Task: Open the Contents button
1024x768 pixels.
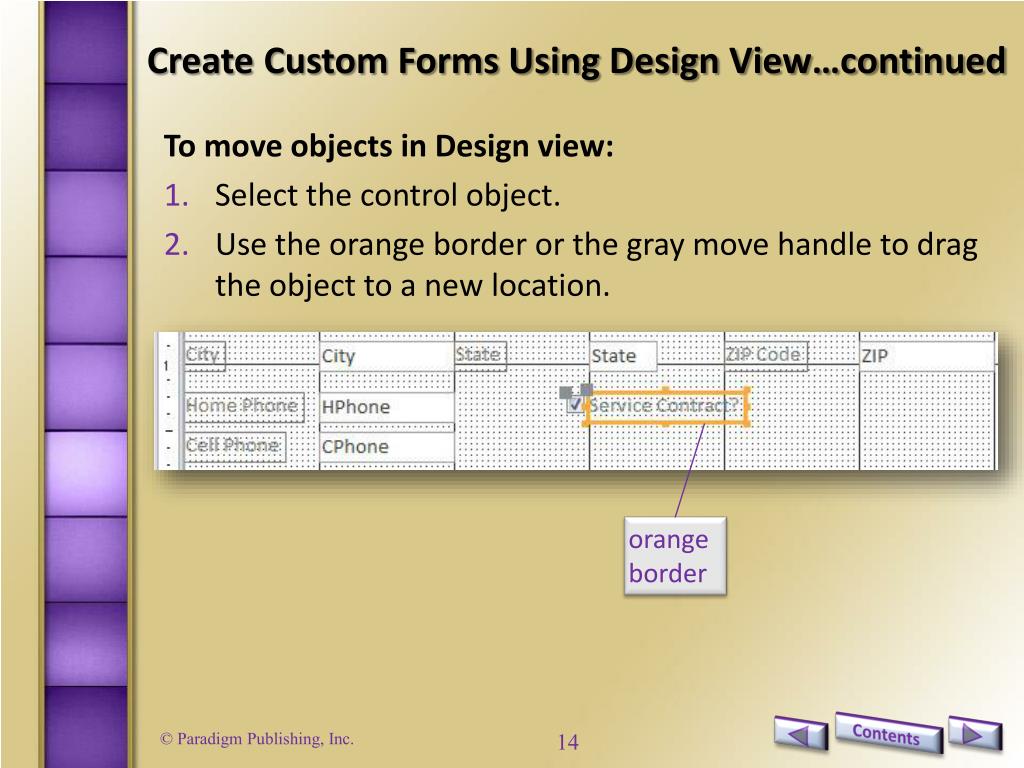Action: pos(888,733)
